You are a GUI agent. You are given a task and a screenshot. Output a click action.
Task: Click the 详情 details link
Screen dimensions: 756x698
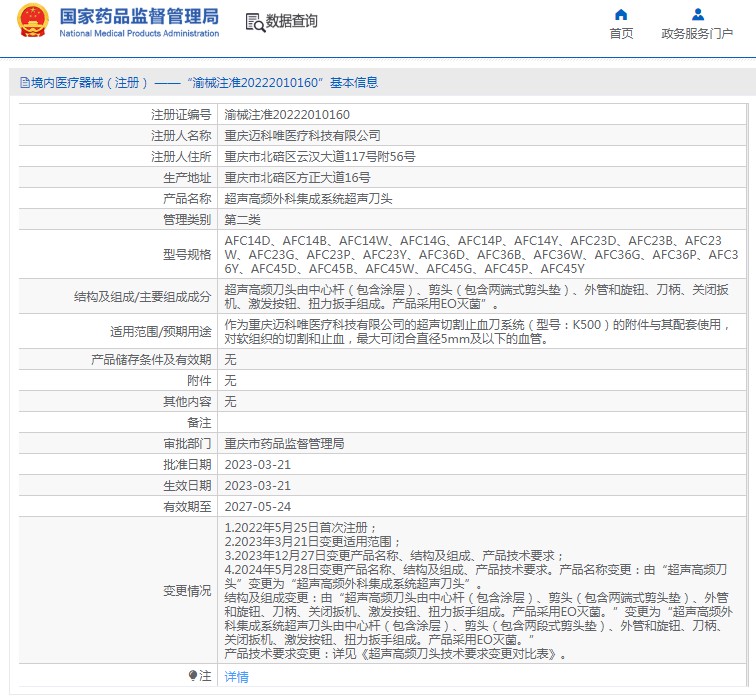237,677
